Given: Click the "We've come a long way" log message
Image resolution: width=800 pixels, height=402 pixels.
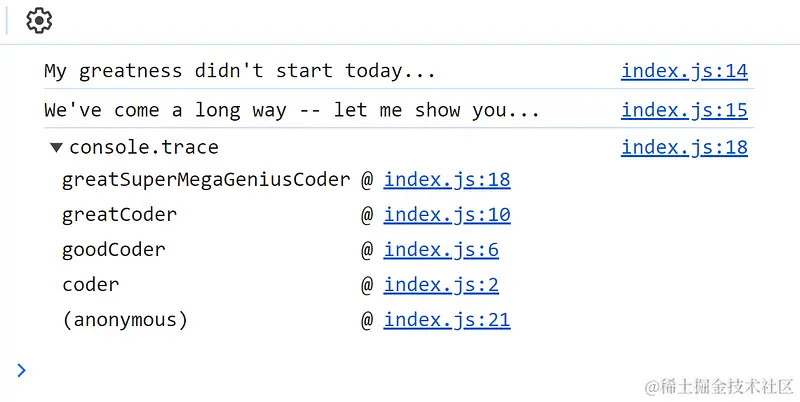Looking at the screenshot, I should coord(292,110).
